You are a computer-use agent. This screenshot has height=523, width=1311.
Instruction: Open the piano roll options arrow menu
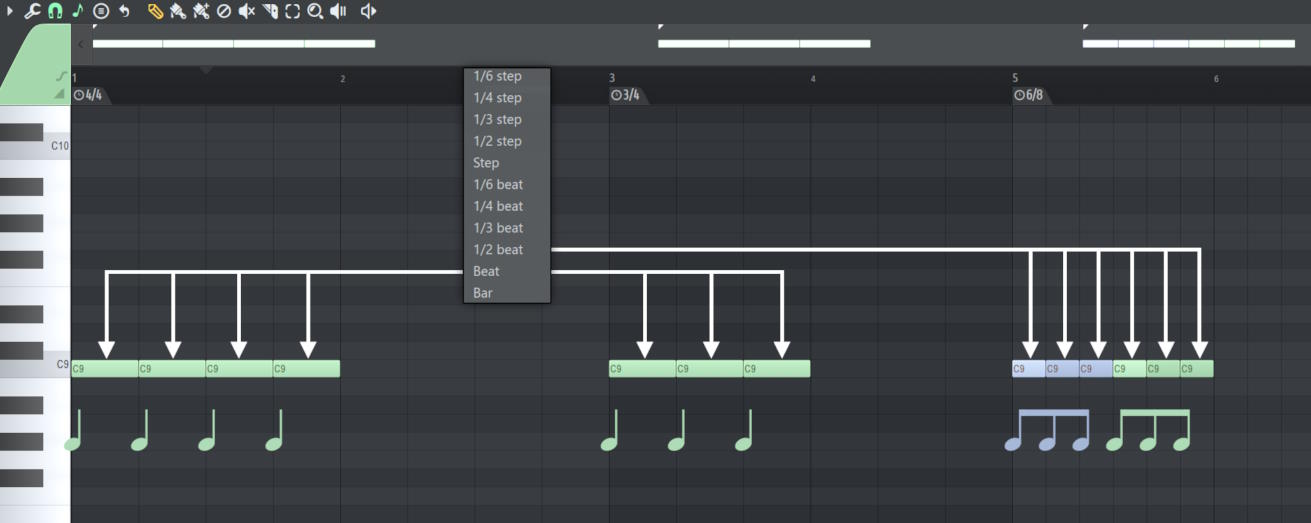point(10,11)
